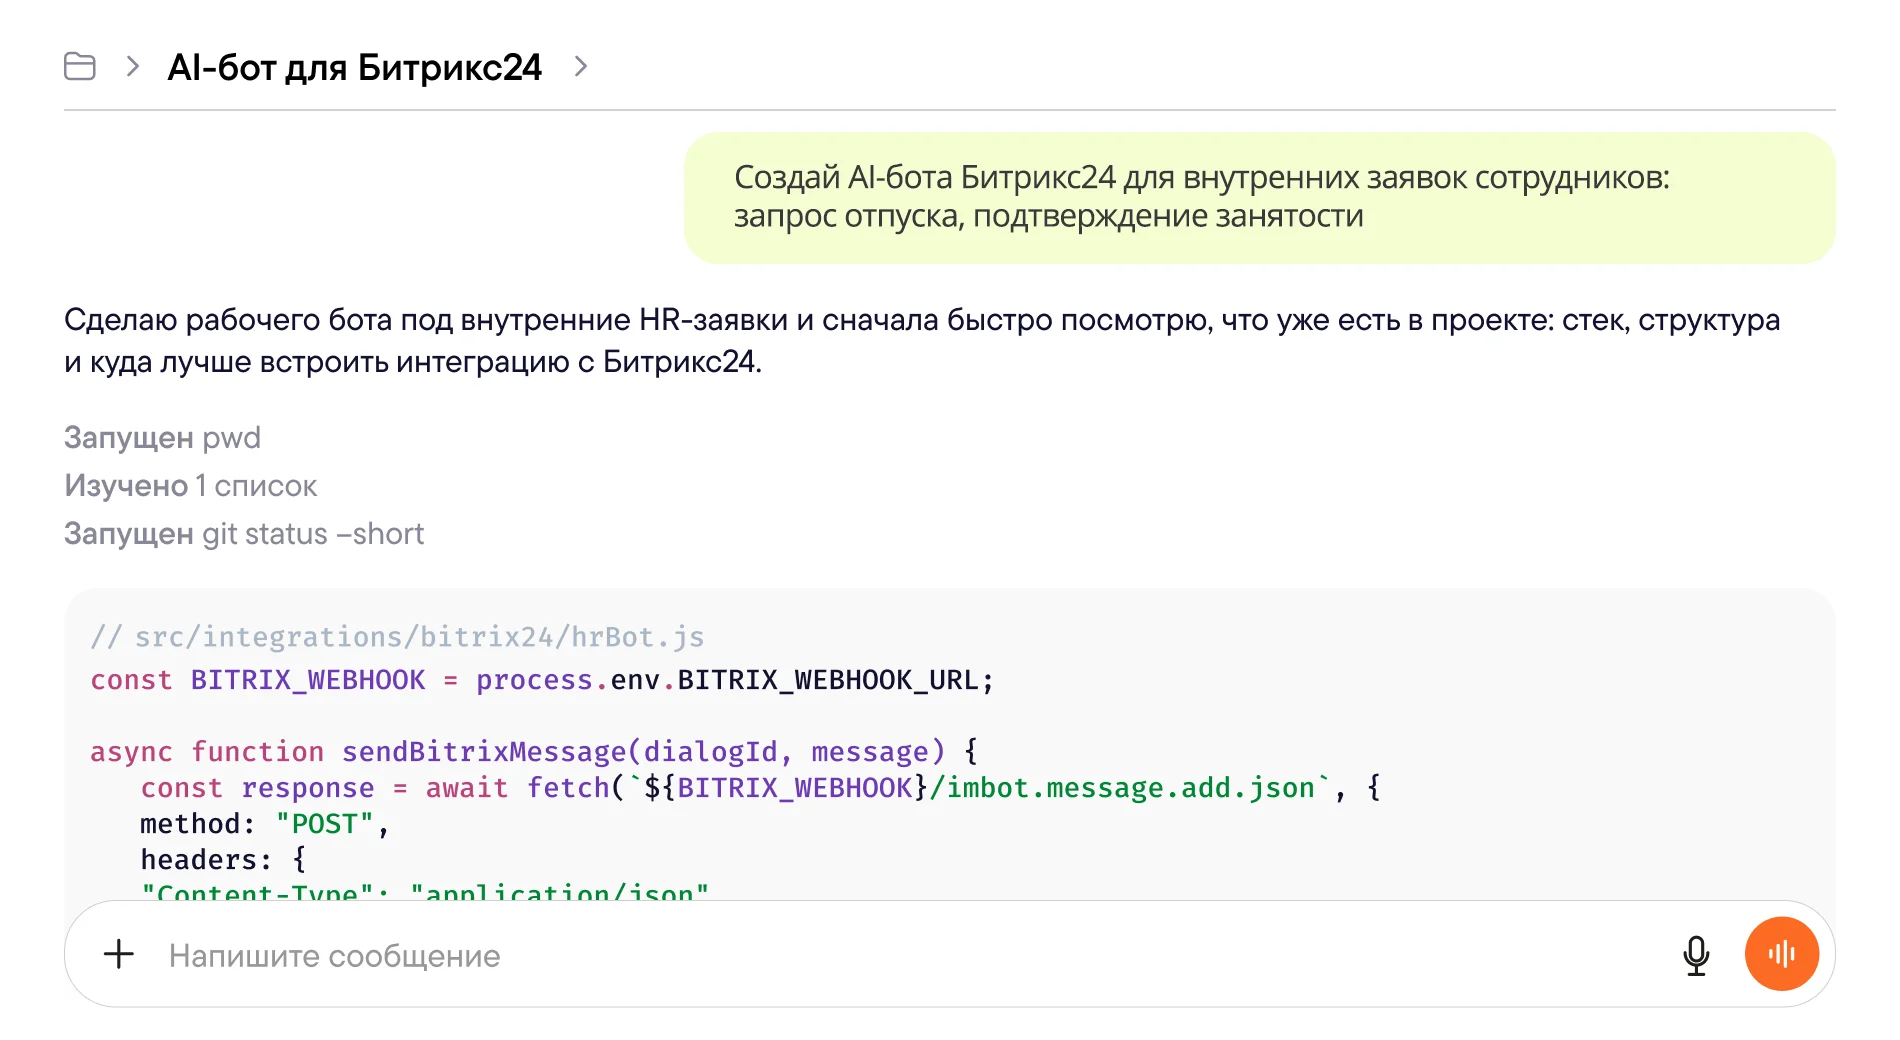Click the code comment "src/integrations/bitrix24/hrBot.js"
The image size is (1900, 1040).
(x=397, y=637)
